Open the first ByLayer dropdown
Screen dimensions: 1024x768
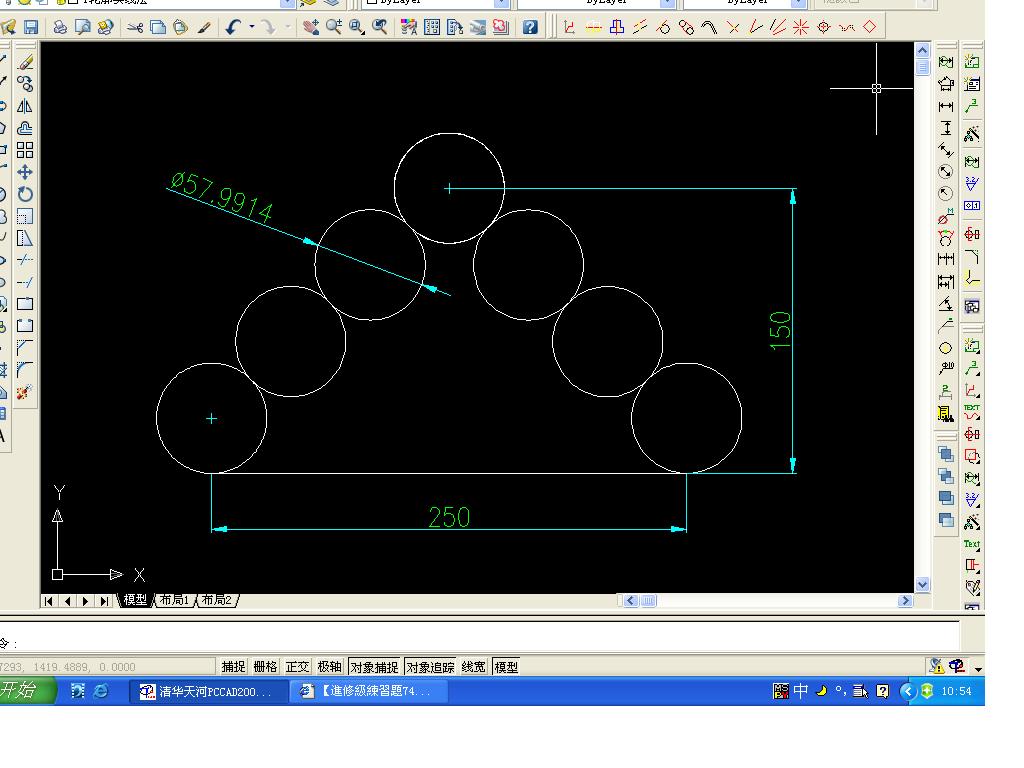[x=501, y=3]
